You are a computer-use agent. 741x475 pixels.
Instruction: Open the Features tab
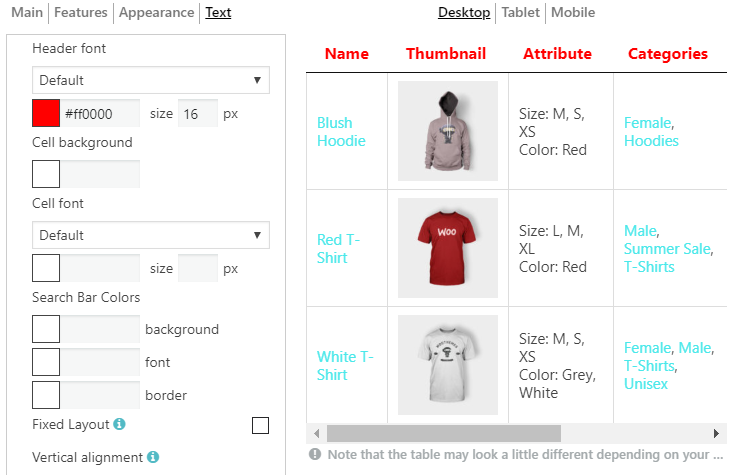click(81, 13)
